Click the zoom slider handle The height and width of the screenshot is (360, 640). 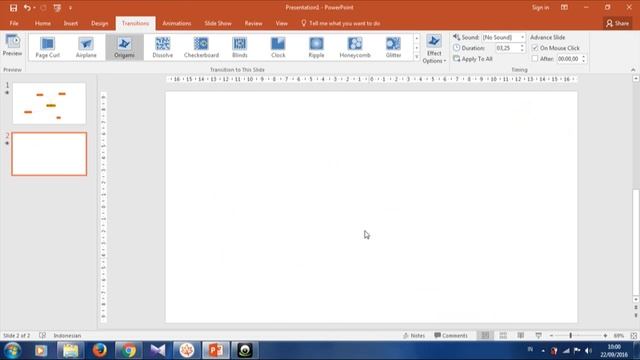571,336
